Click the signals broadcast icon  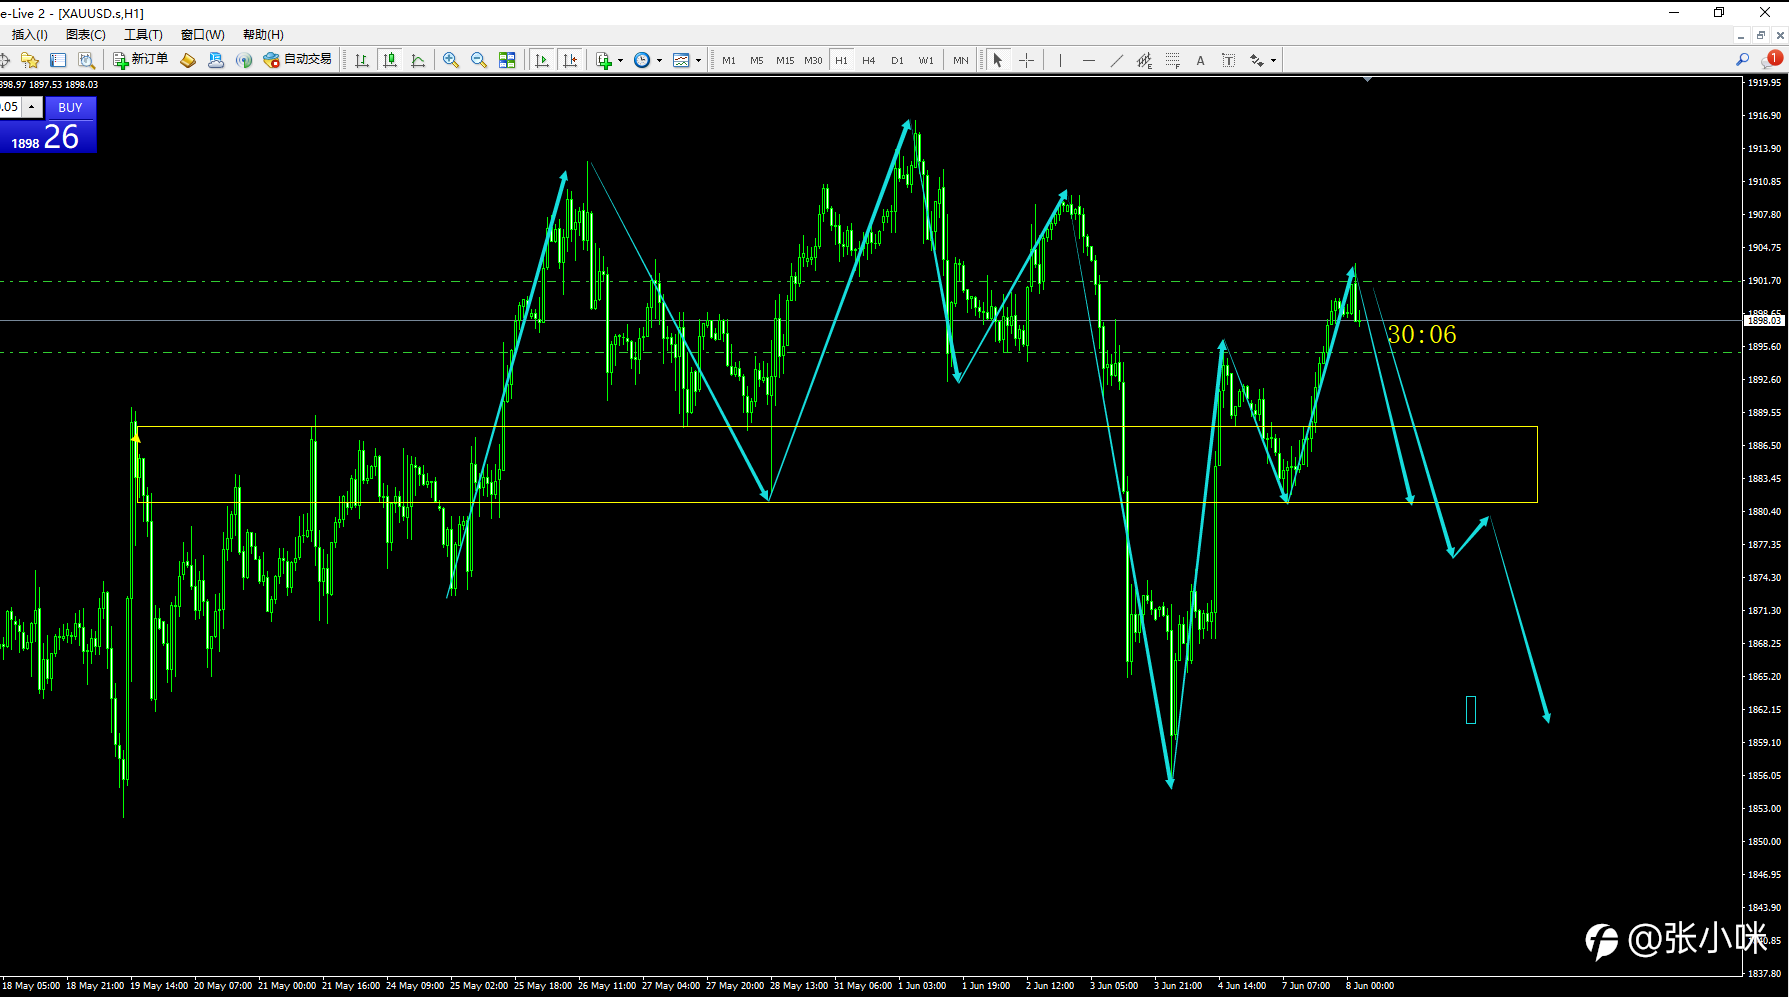coord(244,60)
